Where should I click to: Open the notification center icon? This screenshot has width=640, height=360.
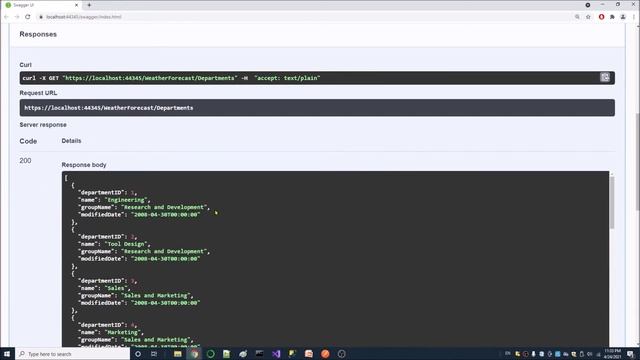tap(631, 354)
